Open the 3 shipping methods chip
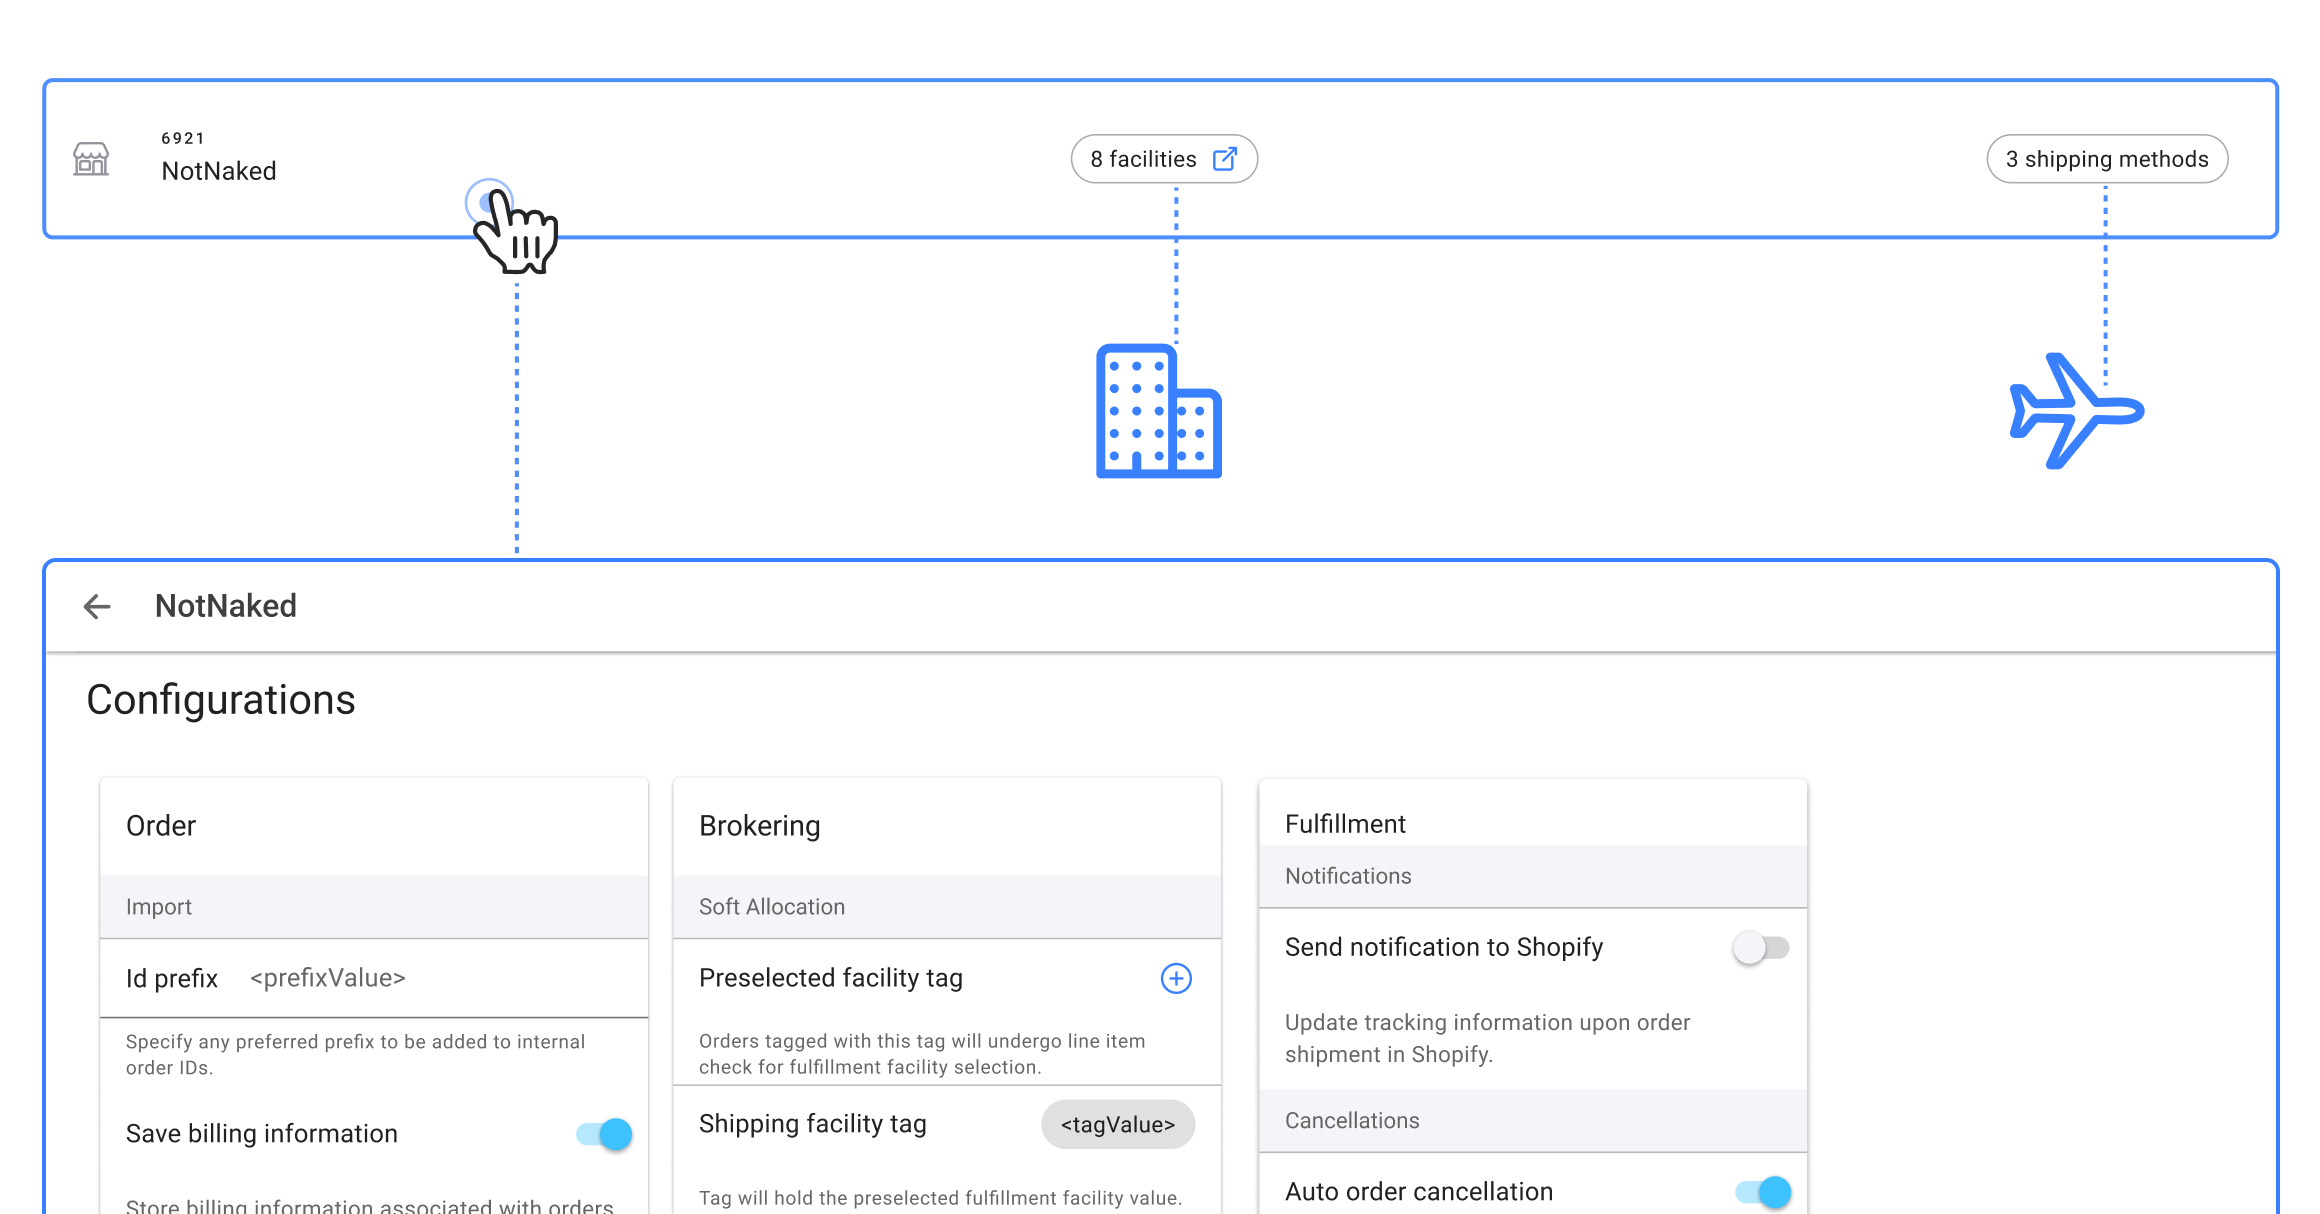Screen dimensions: 2320x1214 click(x=2106, y=159)
